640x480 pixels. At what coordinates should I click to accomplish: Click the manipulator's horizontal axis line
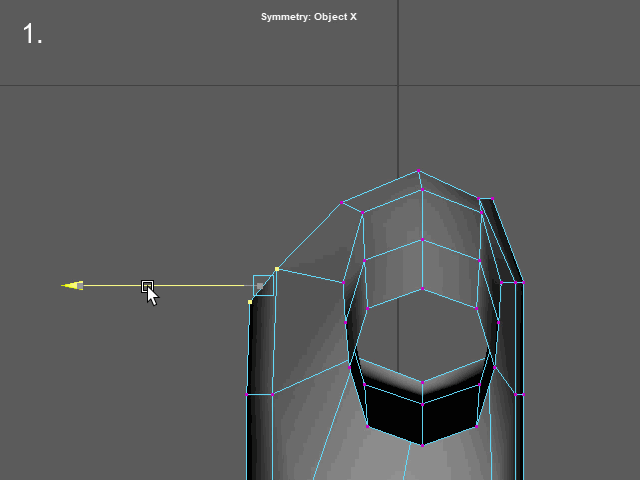tap(200, 286)
